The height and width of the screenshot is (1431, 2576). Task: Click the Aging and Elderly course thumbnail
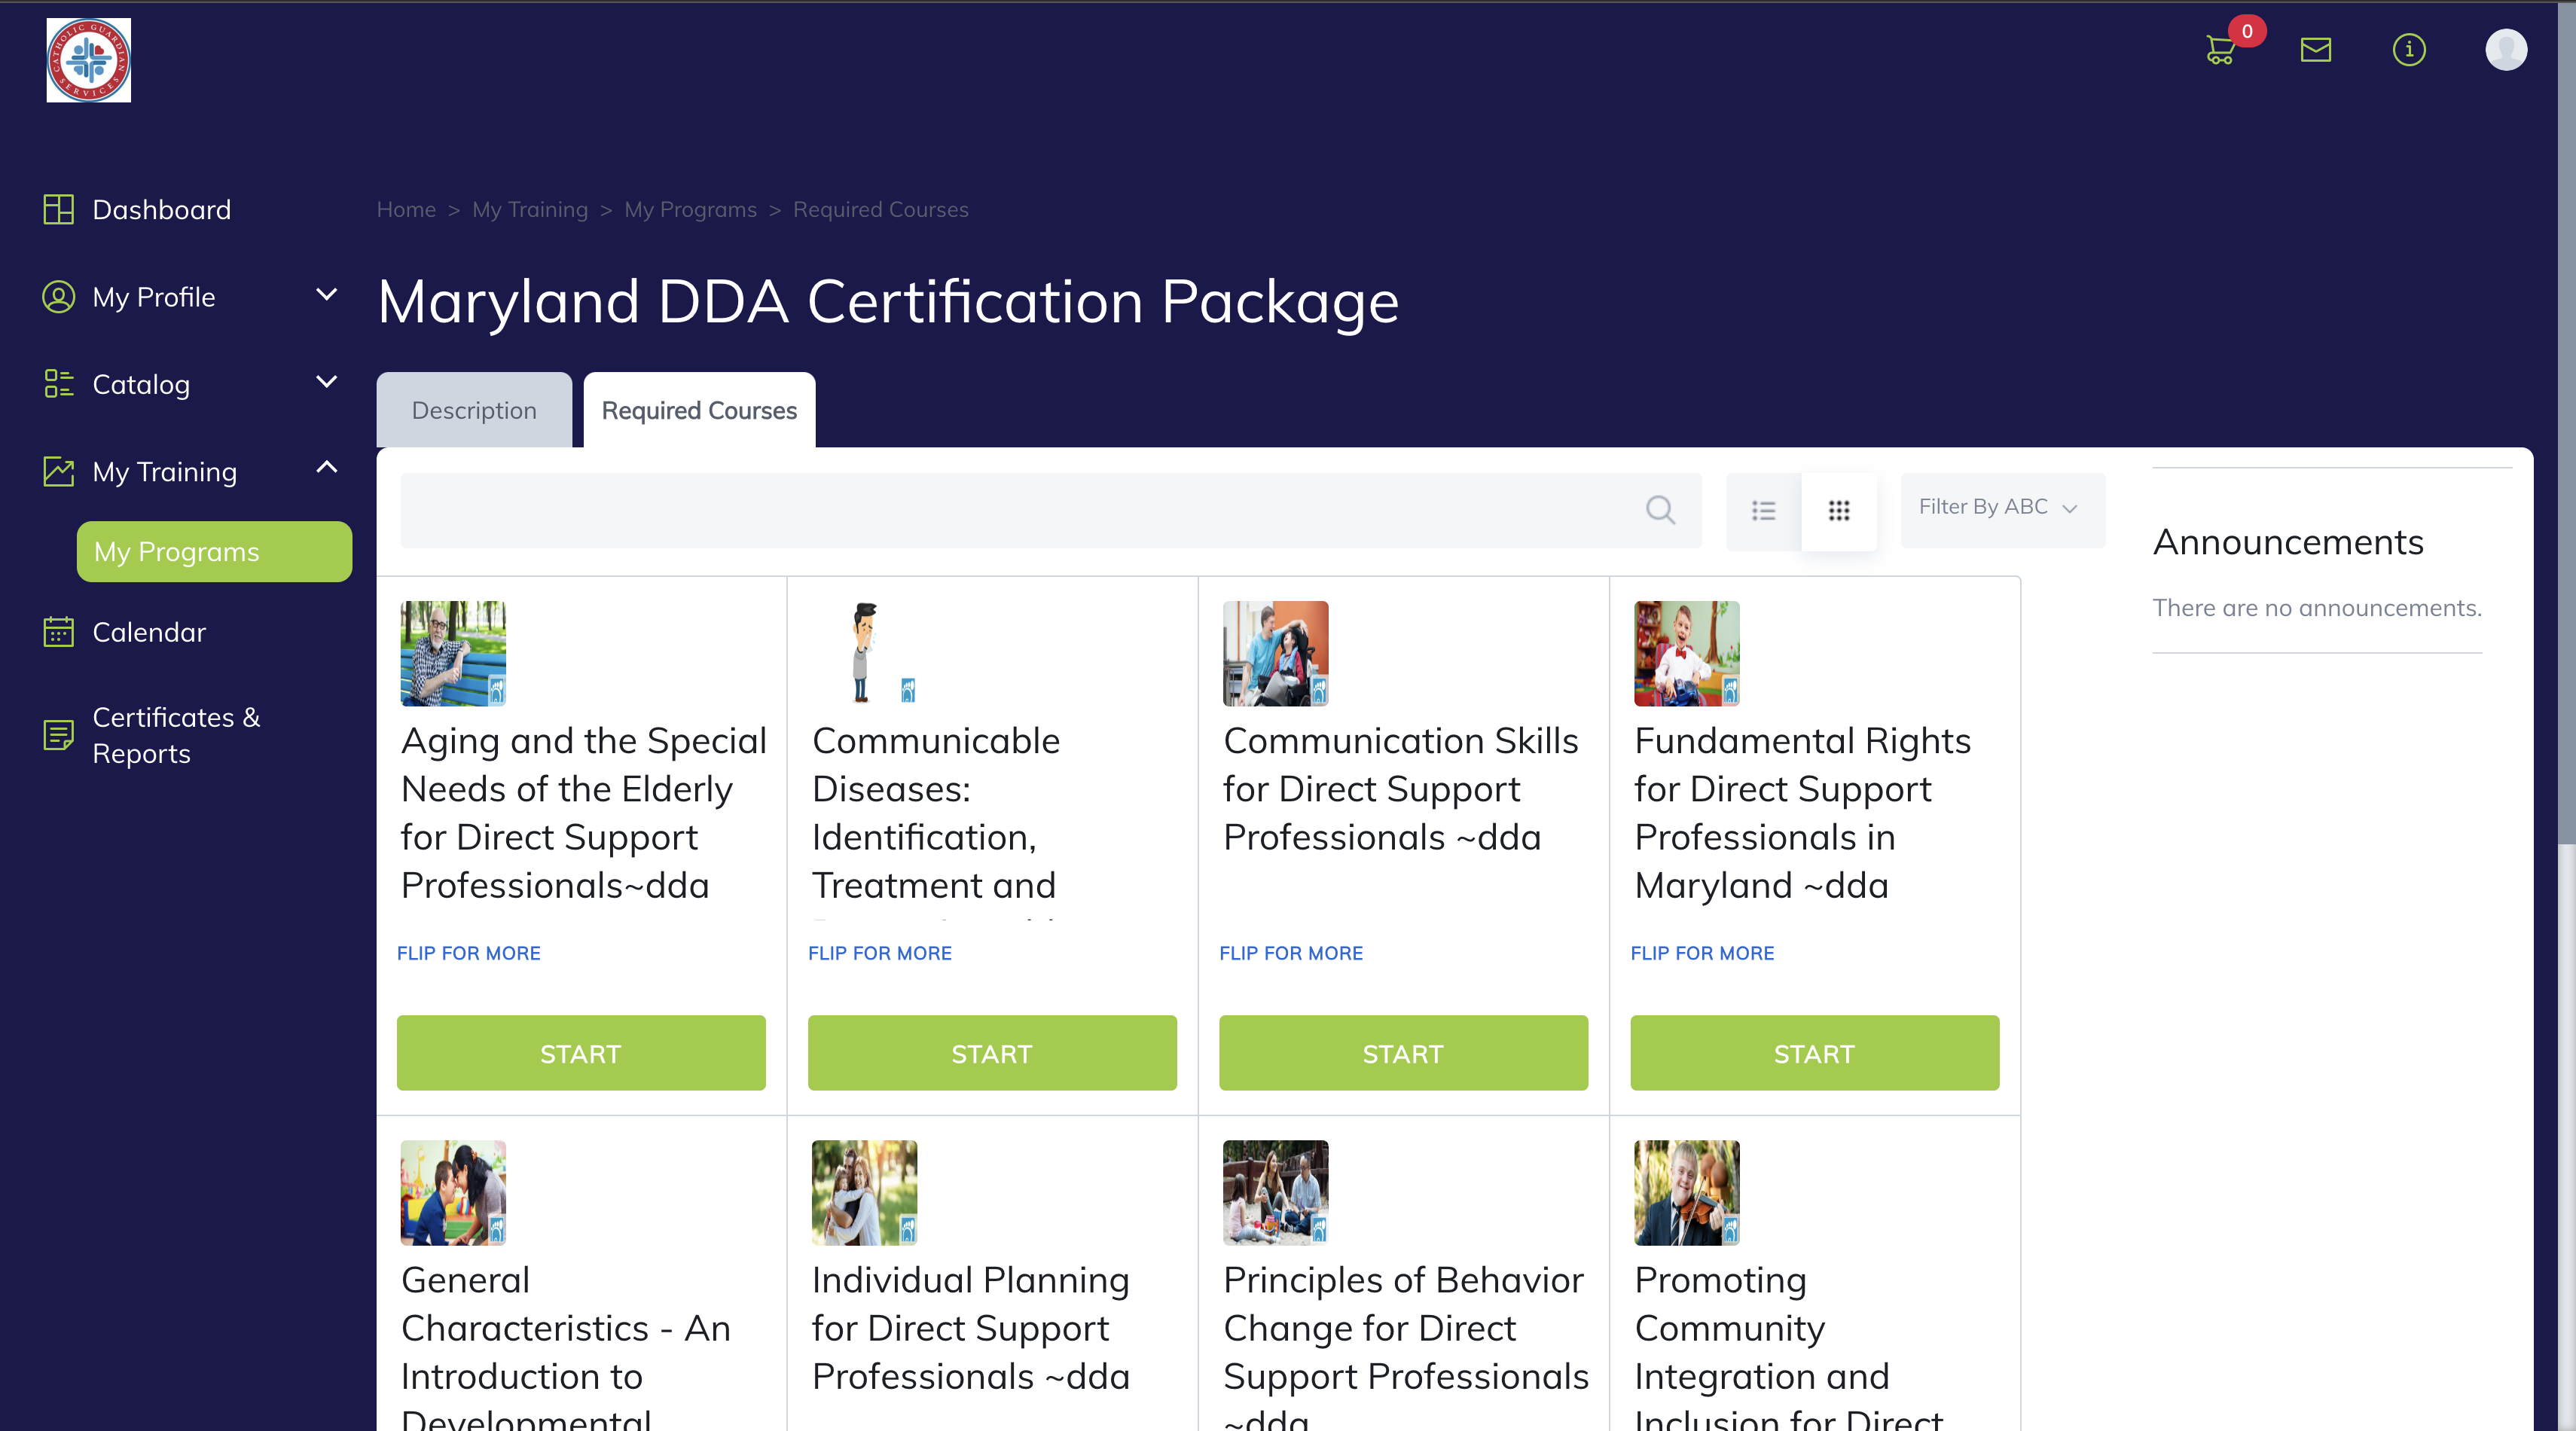pyautogui.click(x=453, y=653)
